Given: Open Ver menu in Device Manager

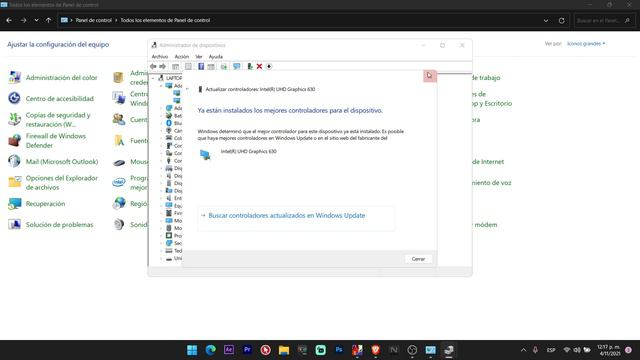Looking at the screenshot, I should [x=199, y=57].
